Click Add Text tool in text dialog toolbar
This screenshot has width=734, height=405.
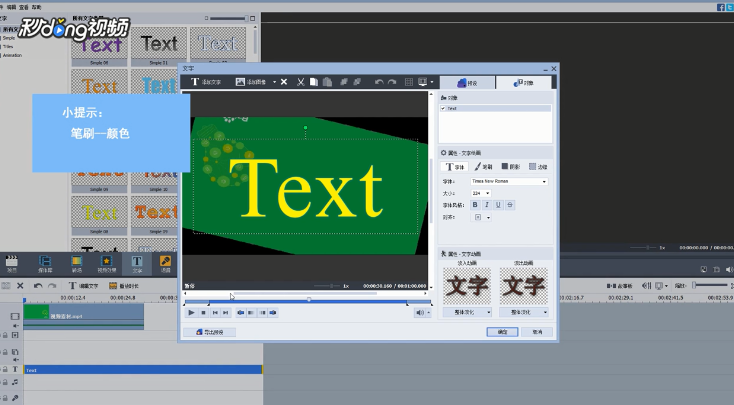click(x=206, y=82)
